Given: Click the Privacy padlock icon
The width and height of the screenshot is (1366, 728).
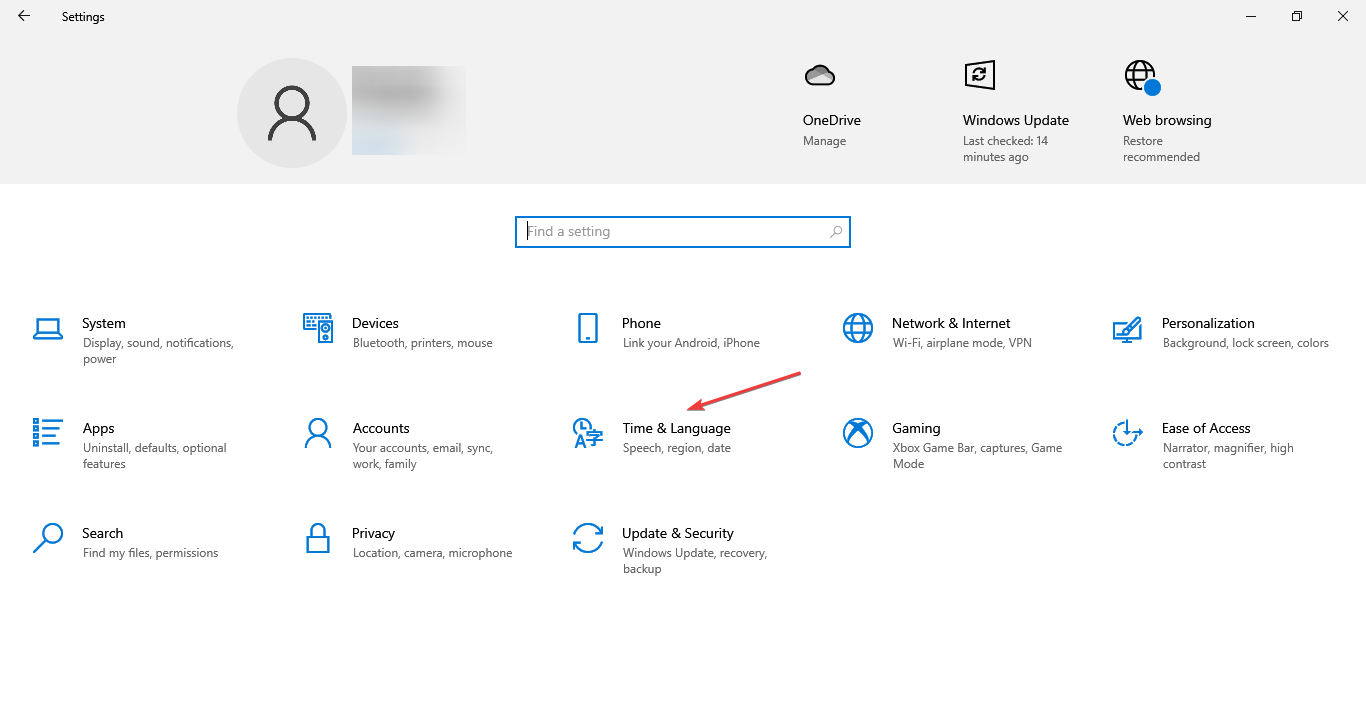Looking at the screenshot, I should (318, 538).
